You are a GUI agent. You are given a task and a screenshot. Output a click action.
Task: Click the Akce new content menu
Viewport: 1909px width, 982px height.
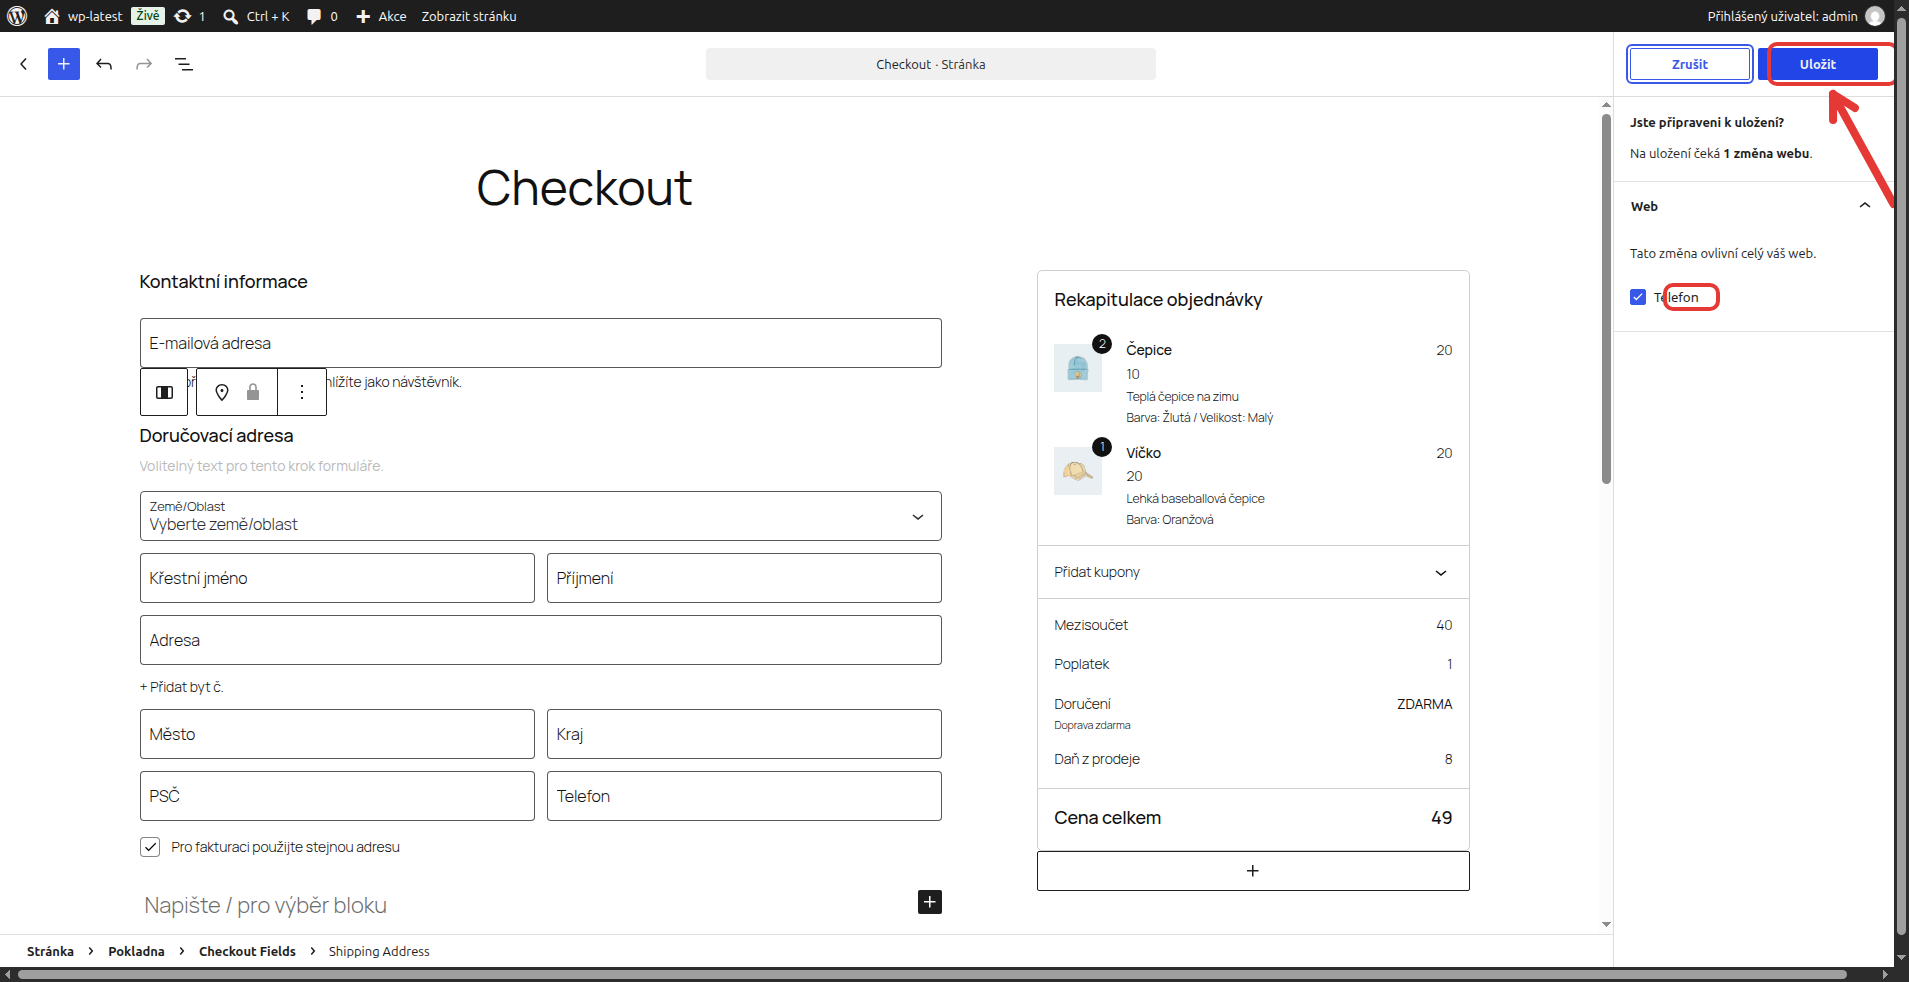(x=381, y=16)
